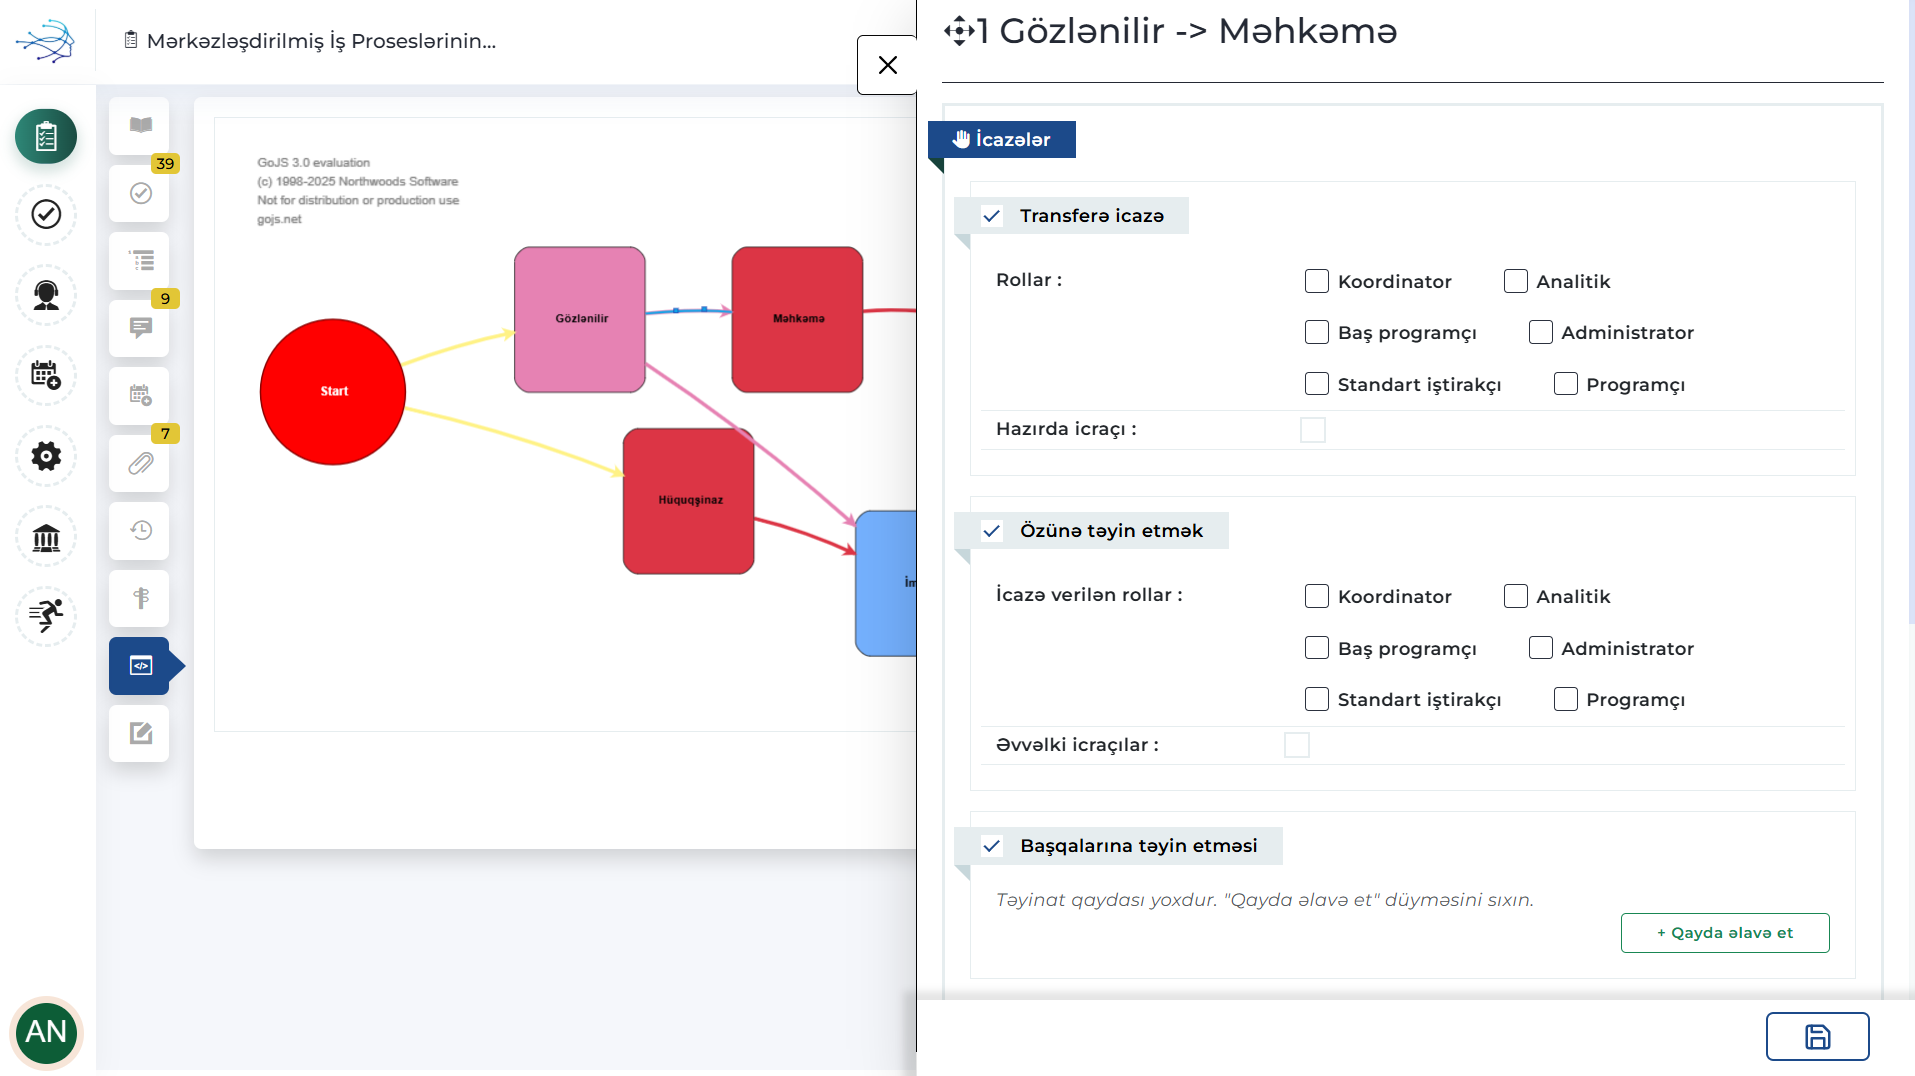Open the settings gear sidebar icon
Viewport: 1915px width, 1076px height.
click(46, 456)
